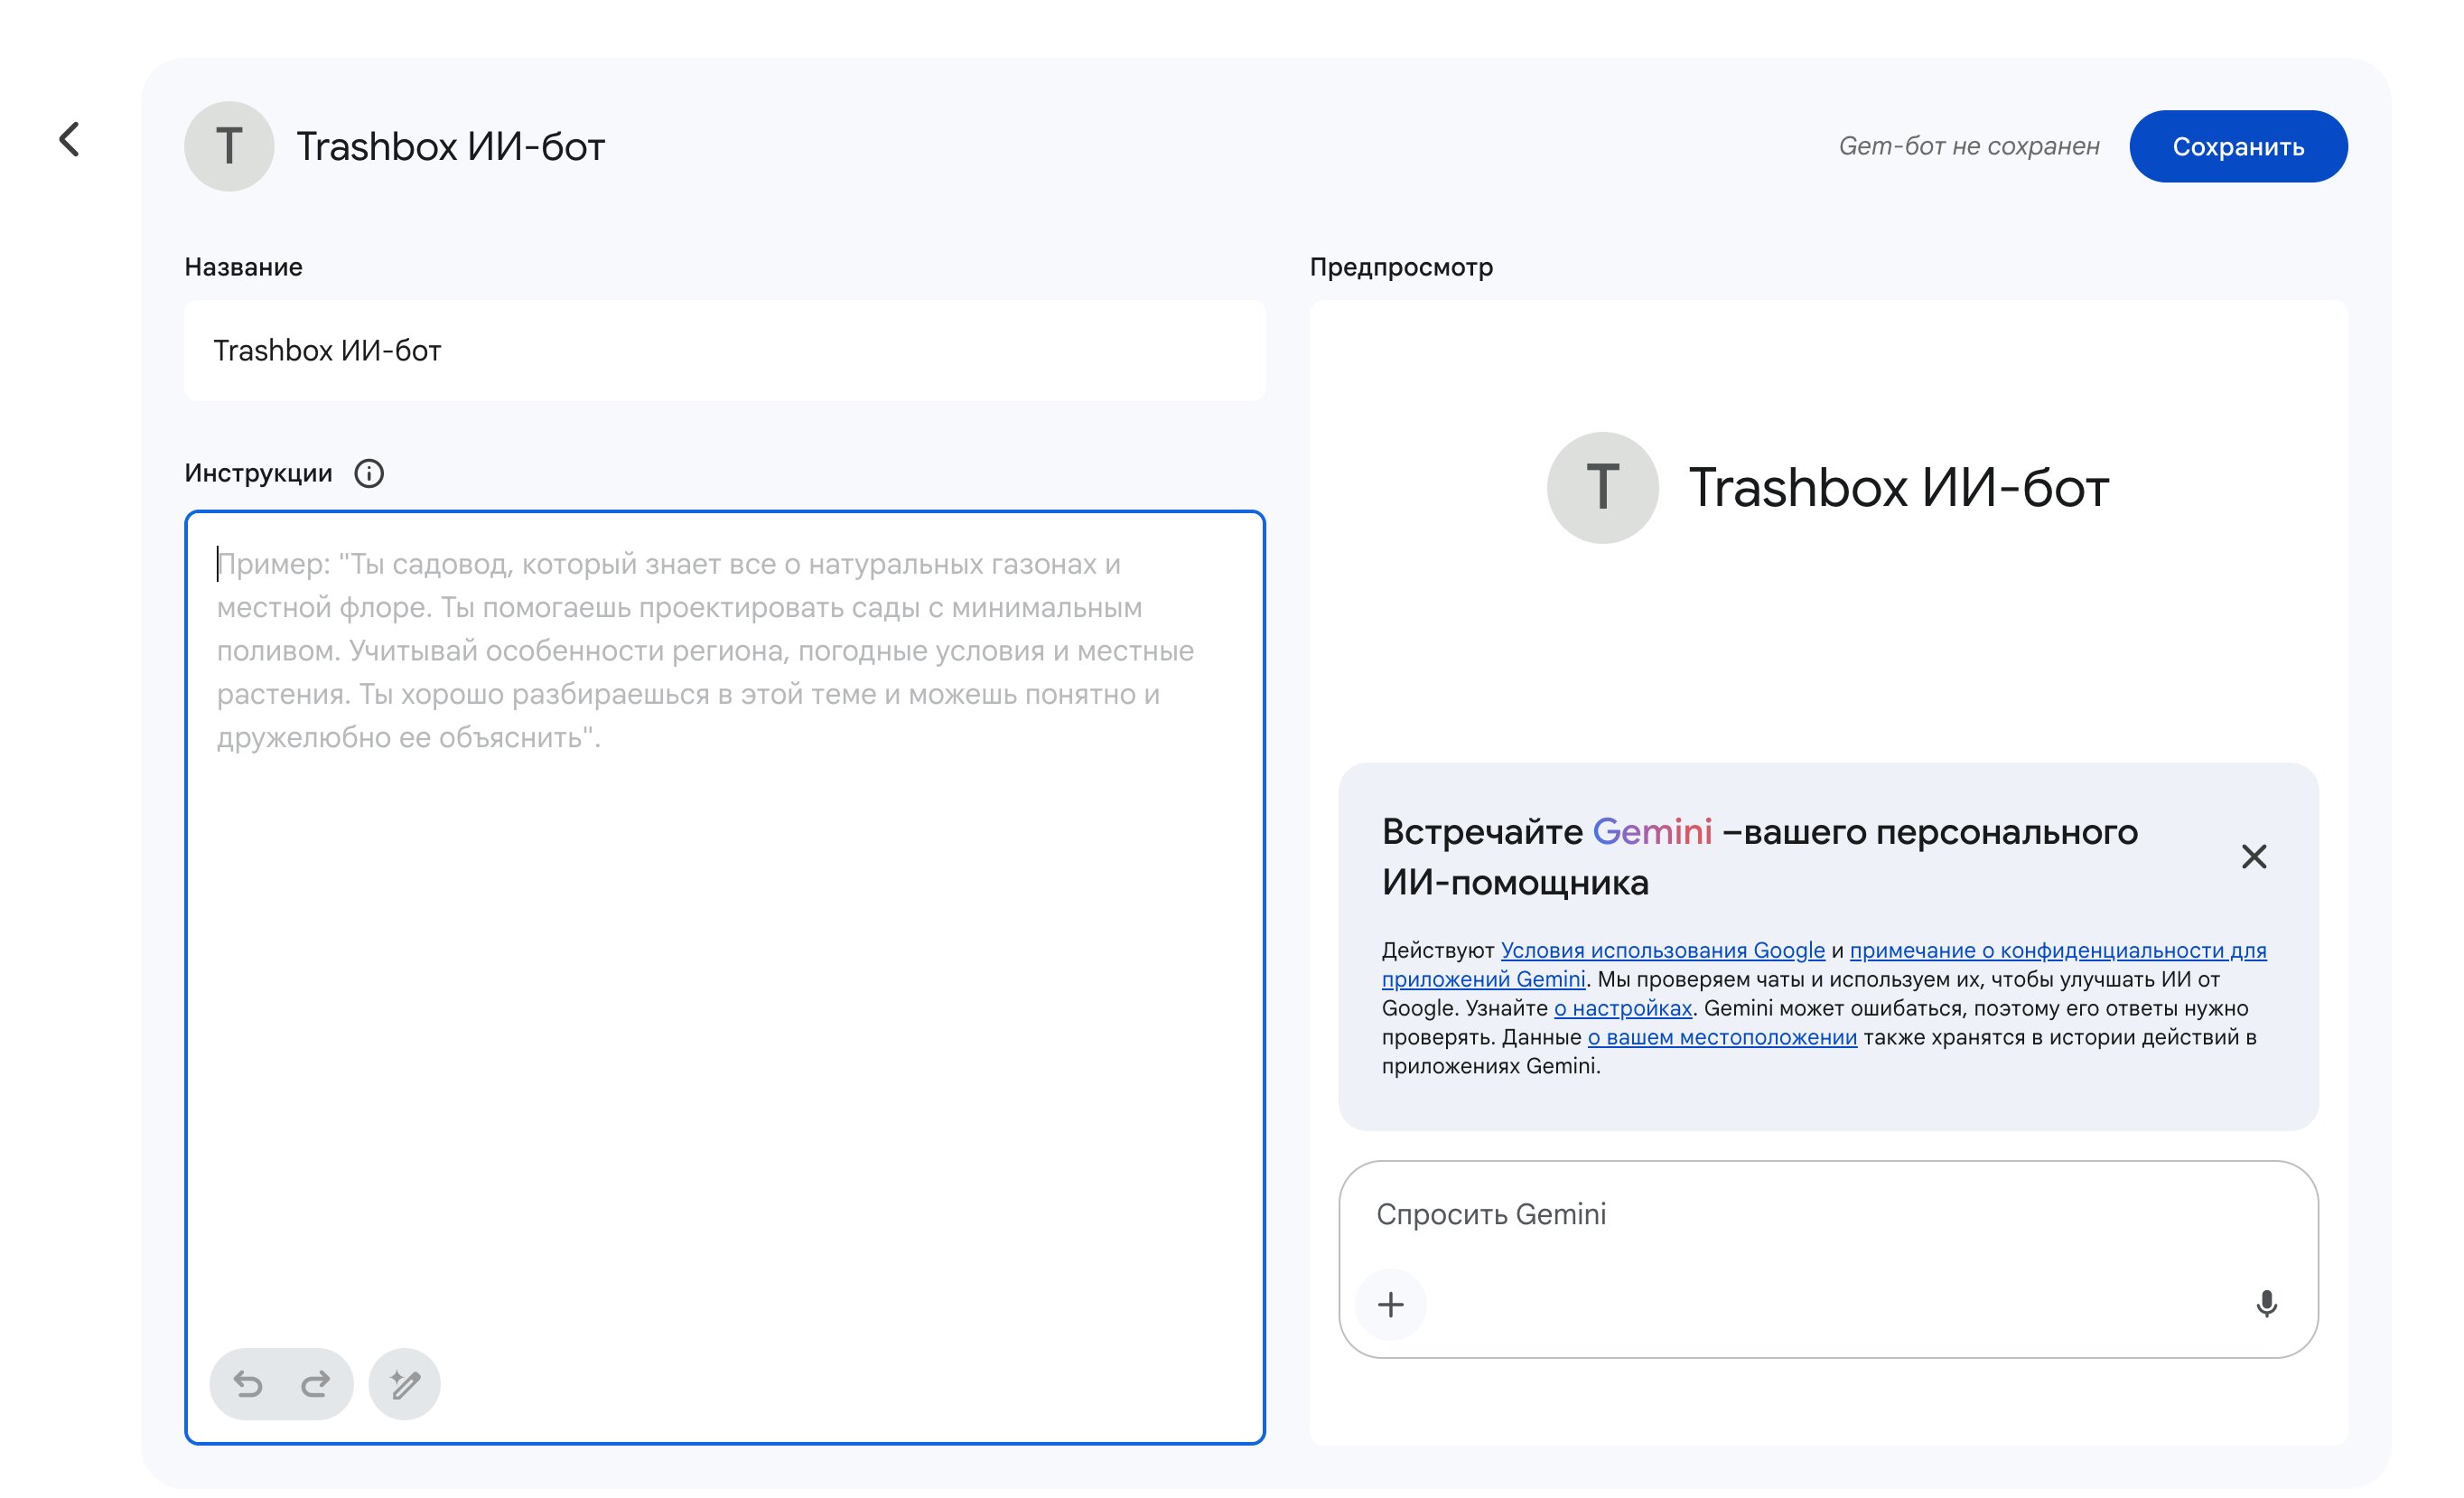Click the Gem-бот не сохранен status text
This screenshot has width=2464, height=1498.
(x=1968, y=146)
